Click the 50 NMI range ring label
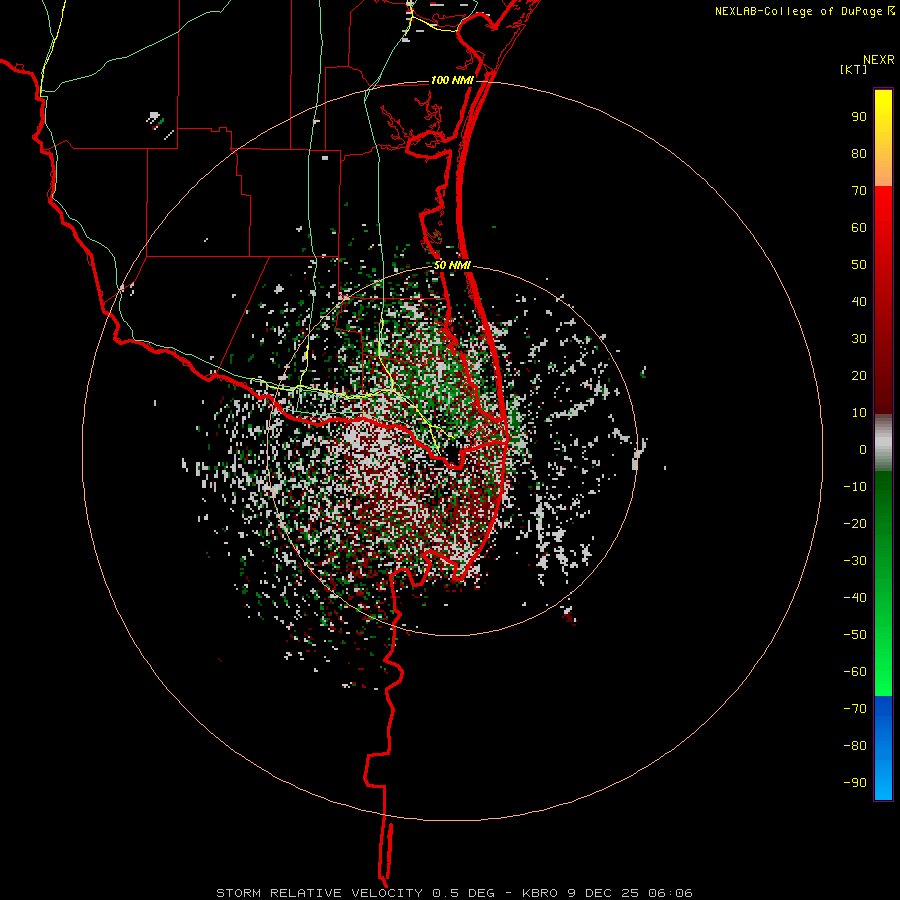This screenshot has height=900, width=900. point(452,265)
